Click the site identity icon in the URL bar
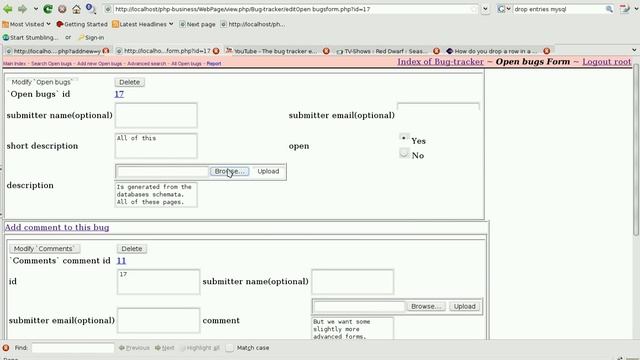Screen dimensions: 640x360 [x=108, y=9]
